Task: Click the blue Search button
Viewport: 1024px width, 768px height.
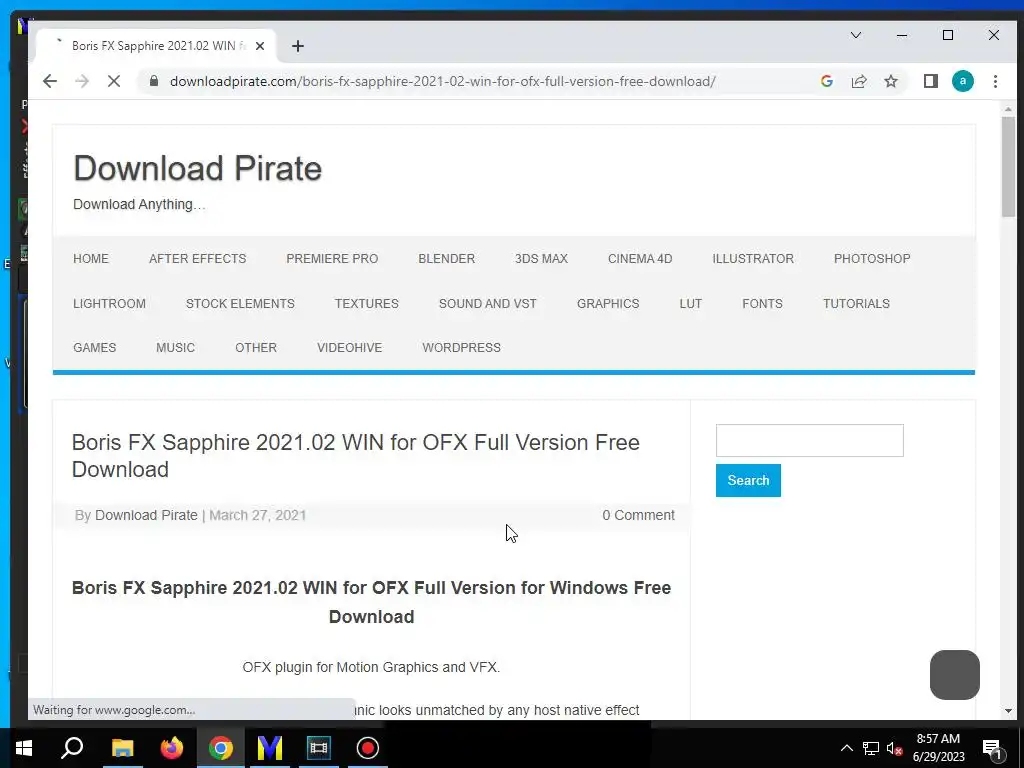Action: point(748,481)
